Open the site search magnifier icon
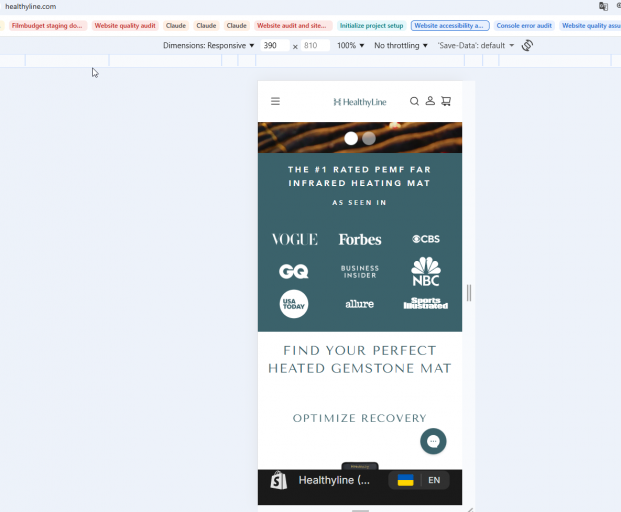Viewport: 621px width, 512px height. [x=414, y=101]
